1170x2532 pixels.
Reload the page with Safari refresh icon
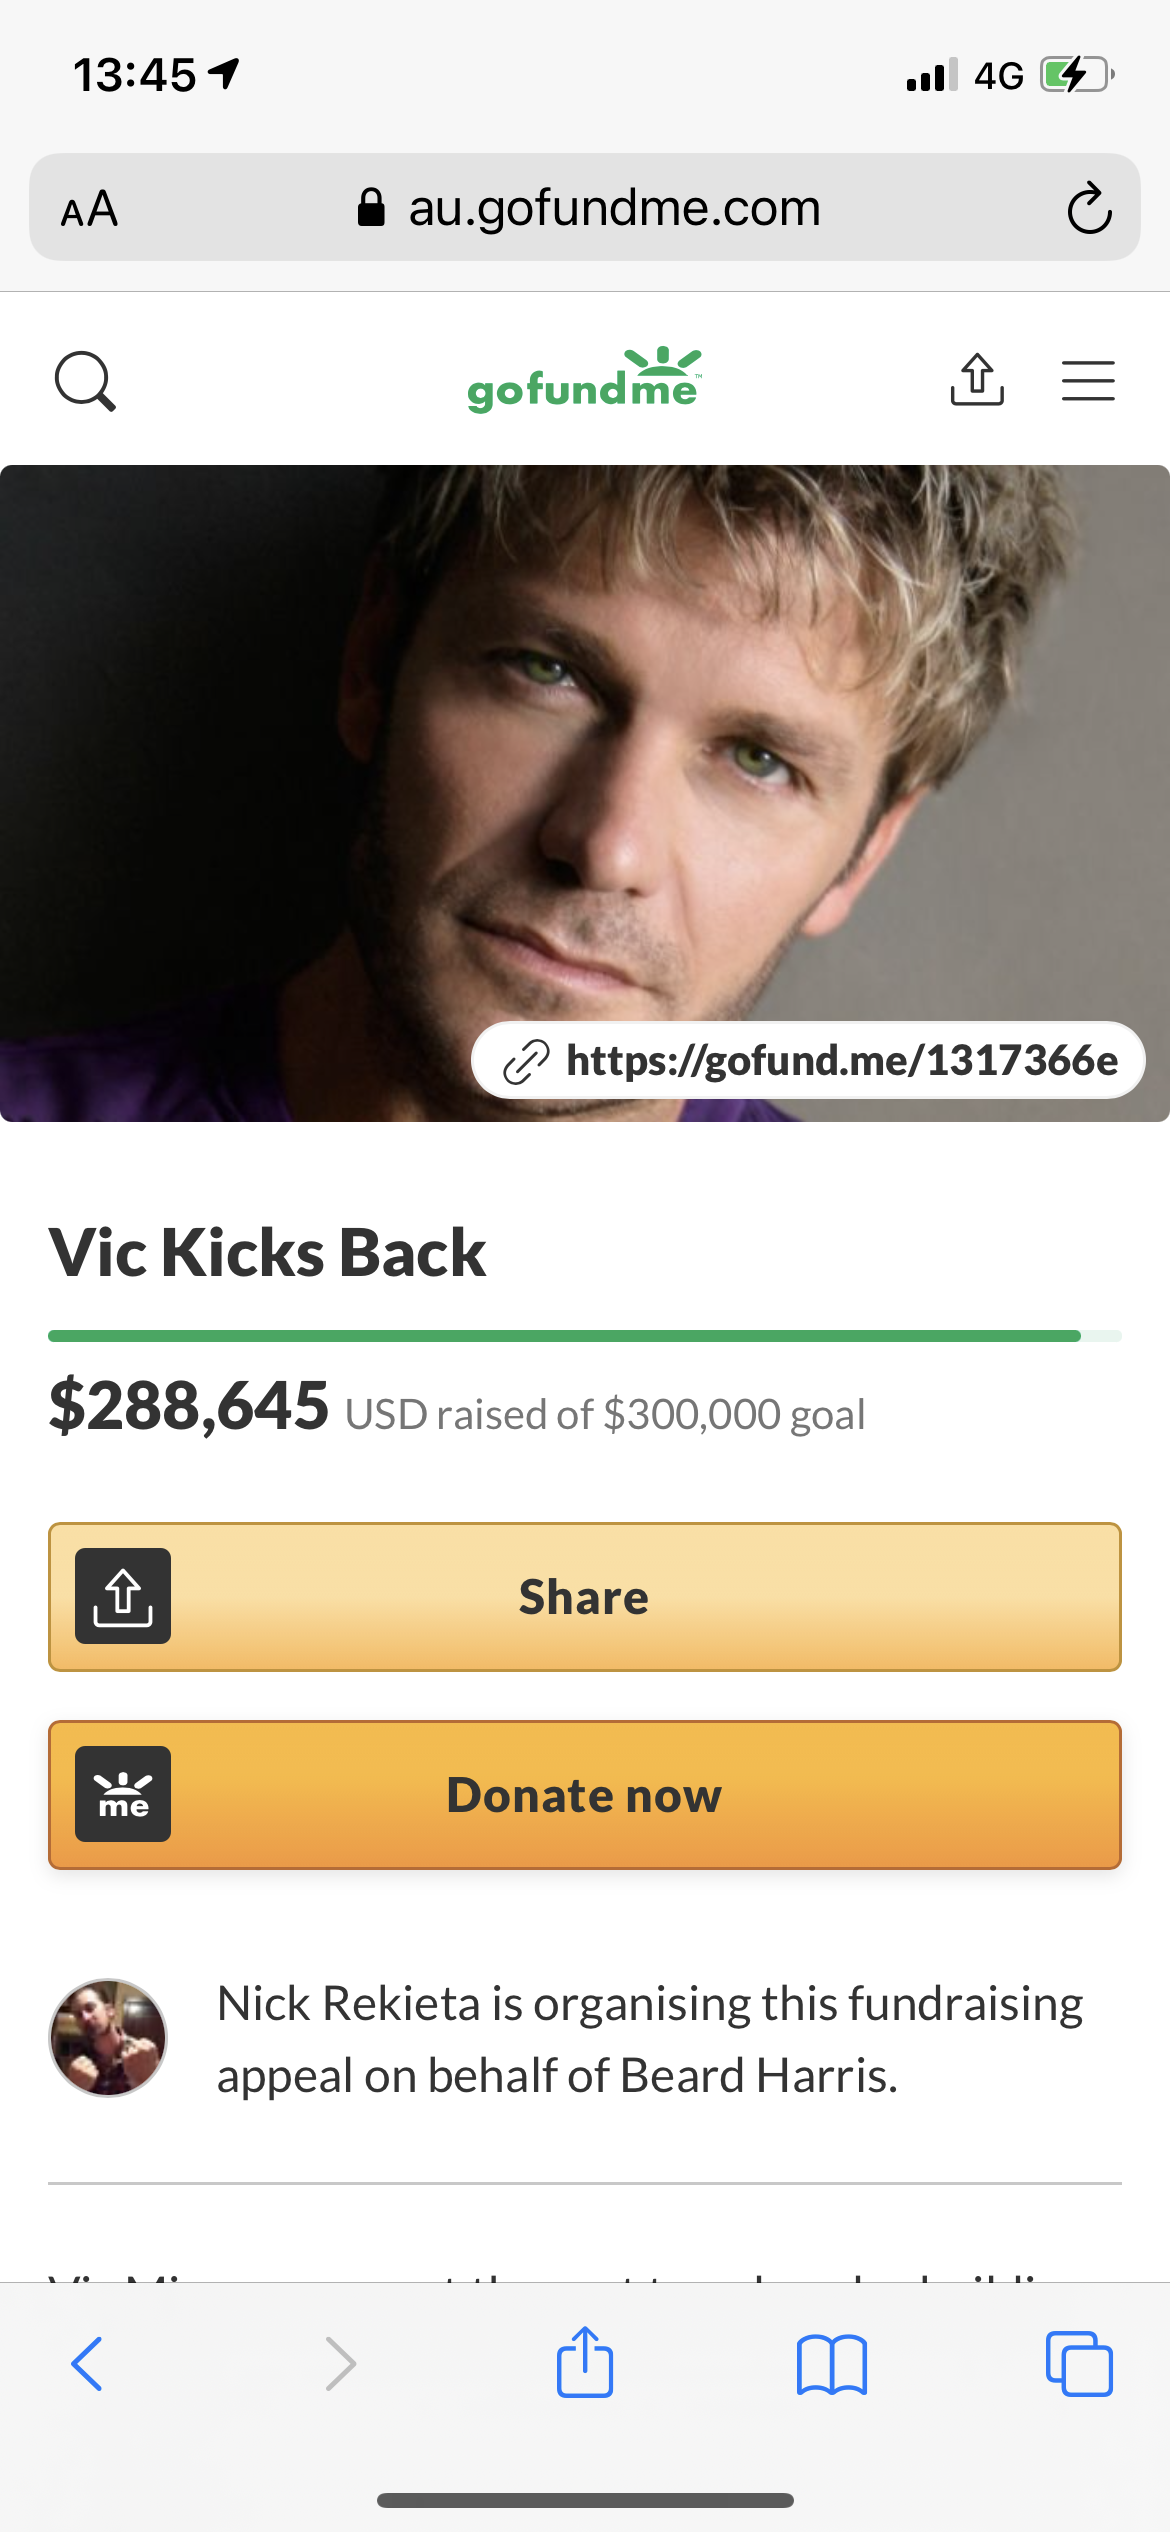tap(1089, 208)
